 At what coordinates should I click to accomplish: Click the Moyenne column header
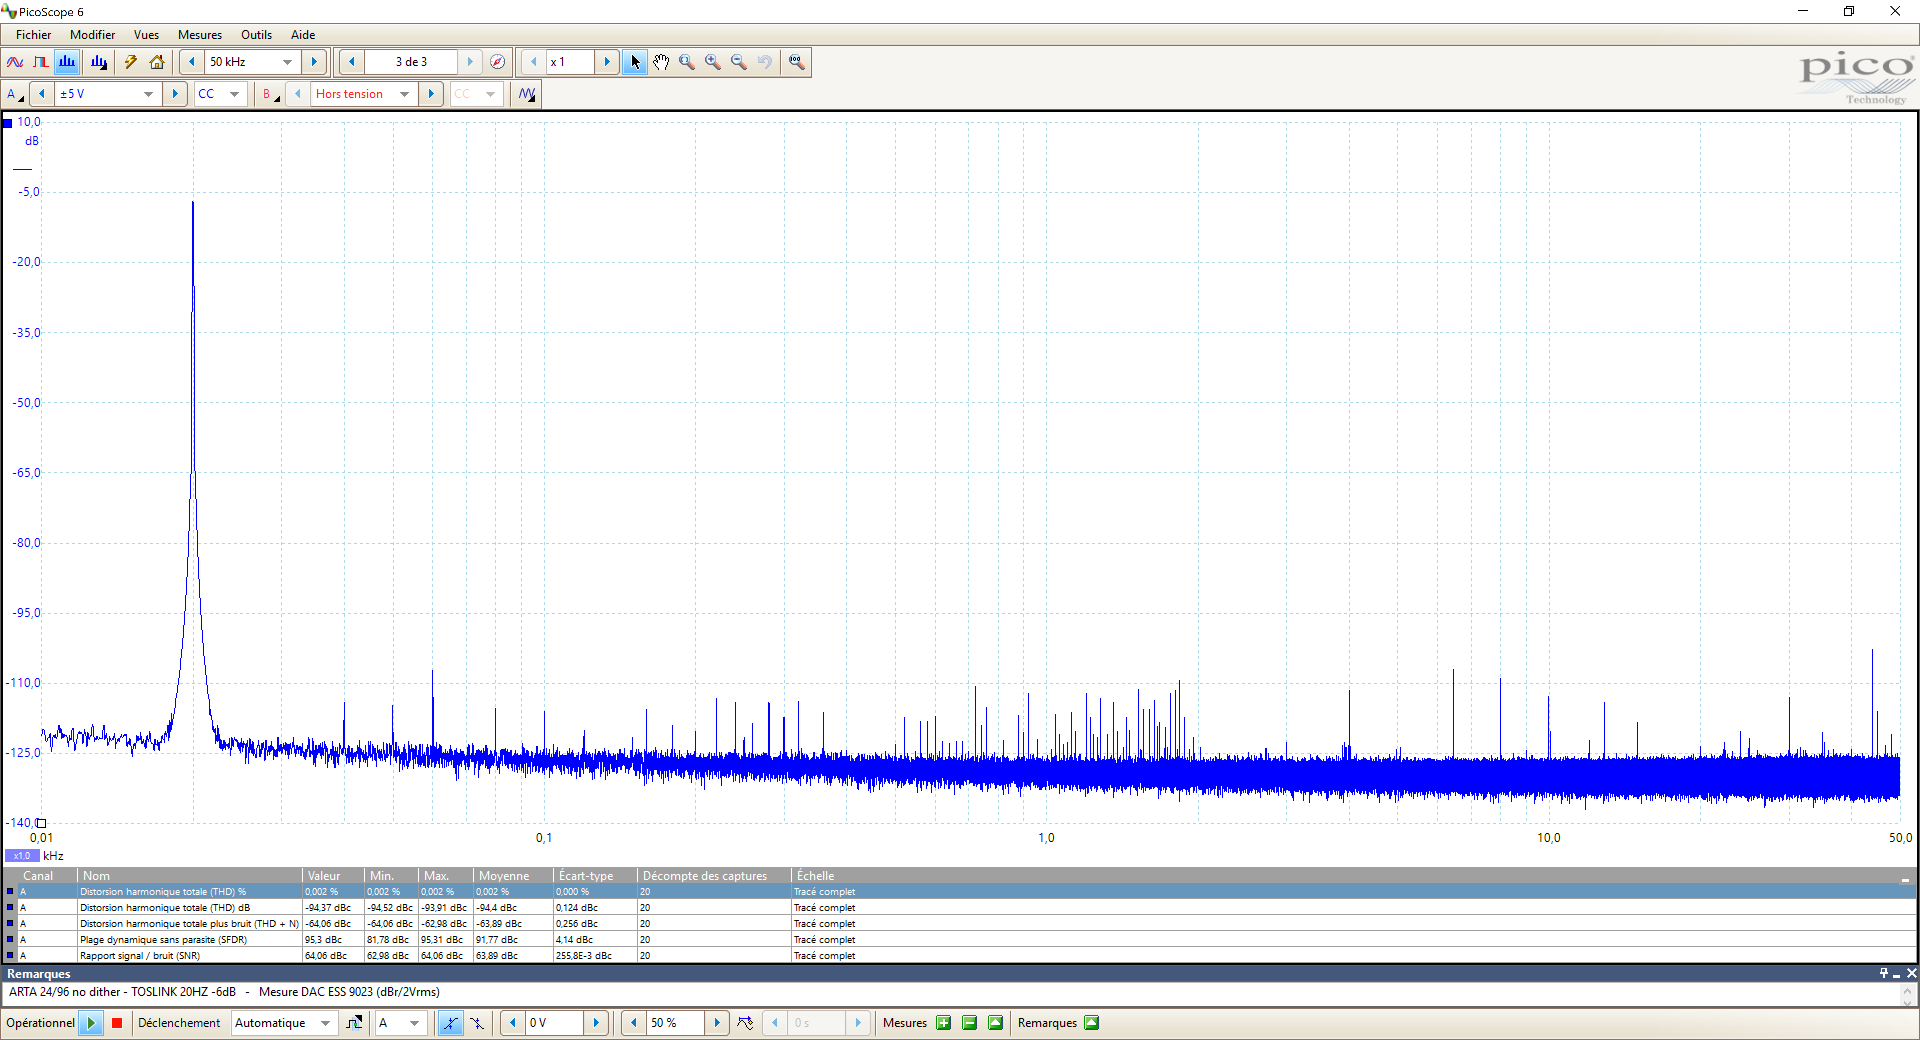coord(513,876)
